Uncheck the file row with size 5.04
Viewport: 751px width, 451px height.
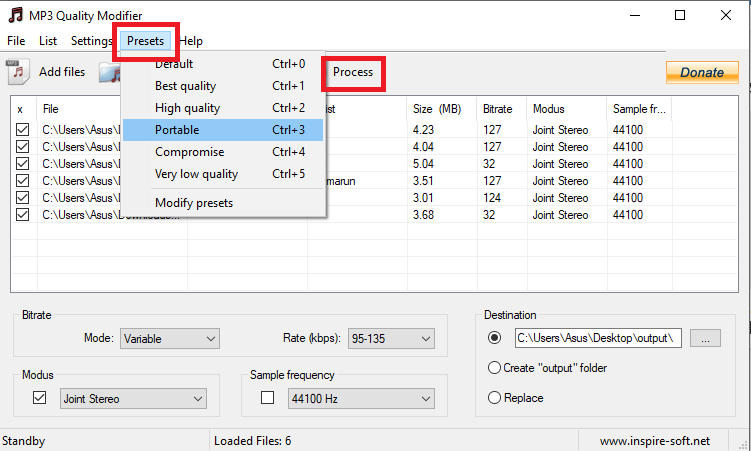click(23, 164)
